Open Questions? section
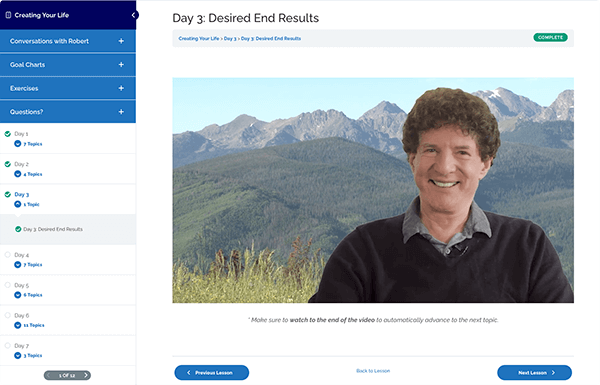The image size is (600, 385). 68,112
